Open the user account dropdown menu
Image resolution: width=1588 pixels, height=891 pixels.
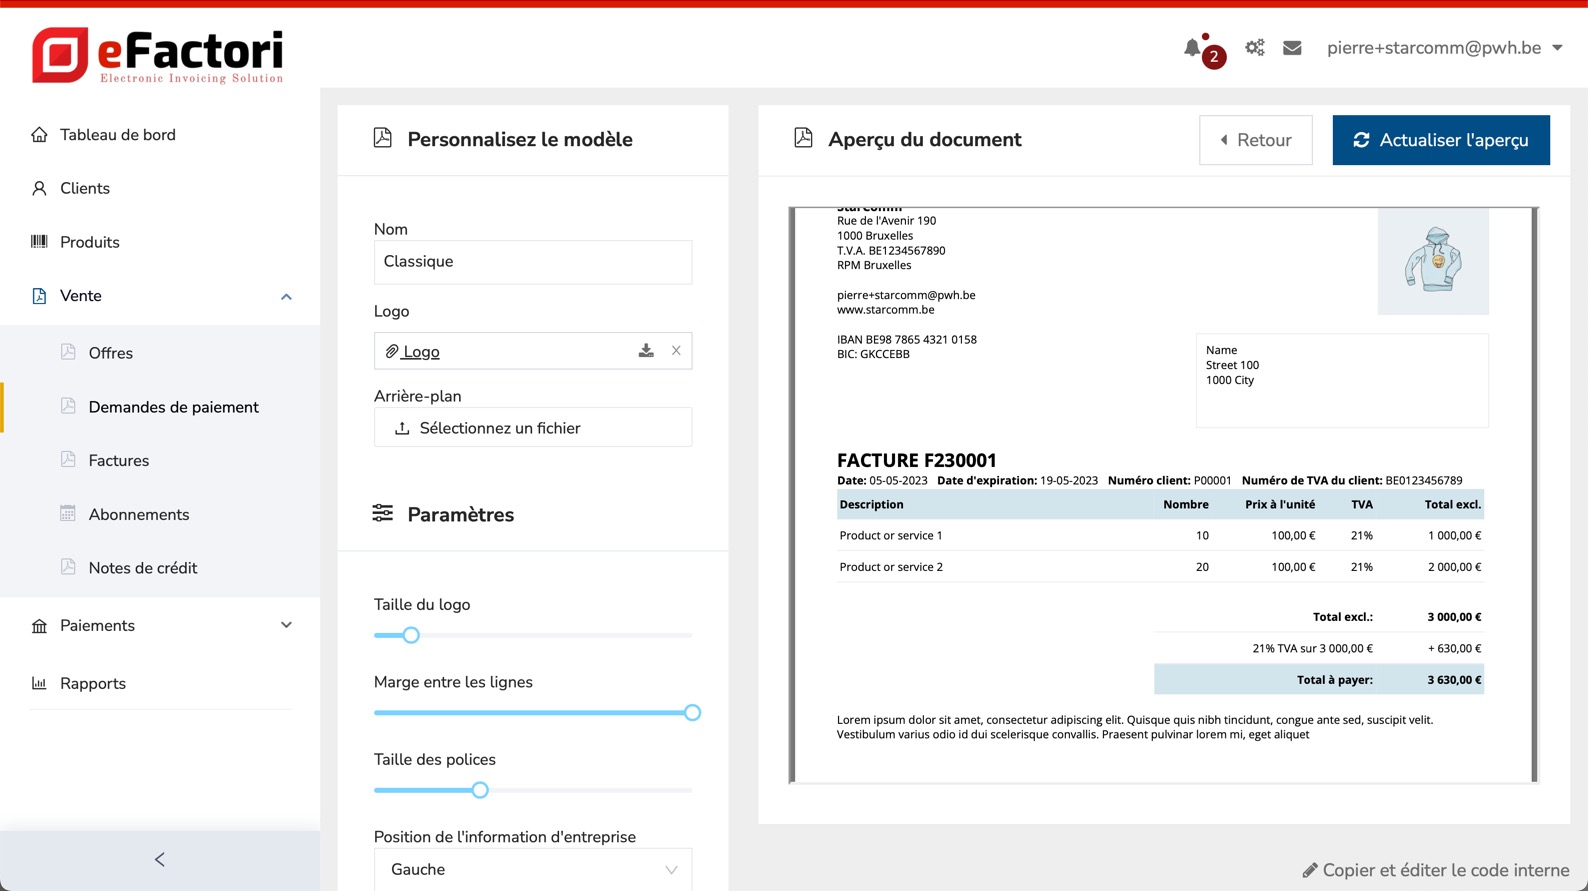[x=1444, y=48]
